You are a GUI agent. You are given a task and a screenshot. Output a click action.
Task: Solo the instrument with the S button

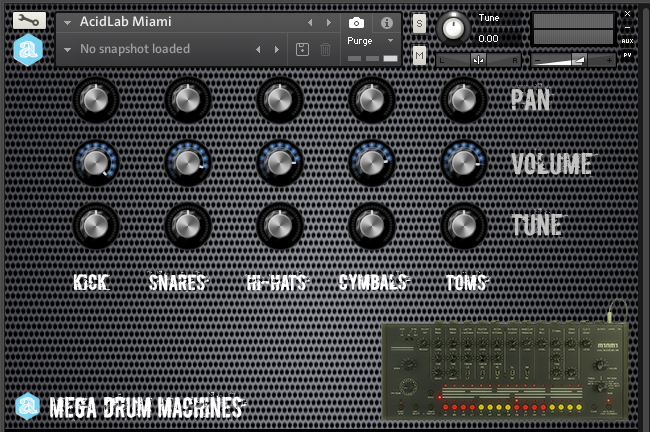[x=419, y=24]
